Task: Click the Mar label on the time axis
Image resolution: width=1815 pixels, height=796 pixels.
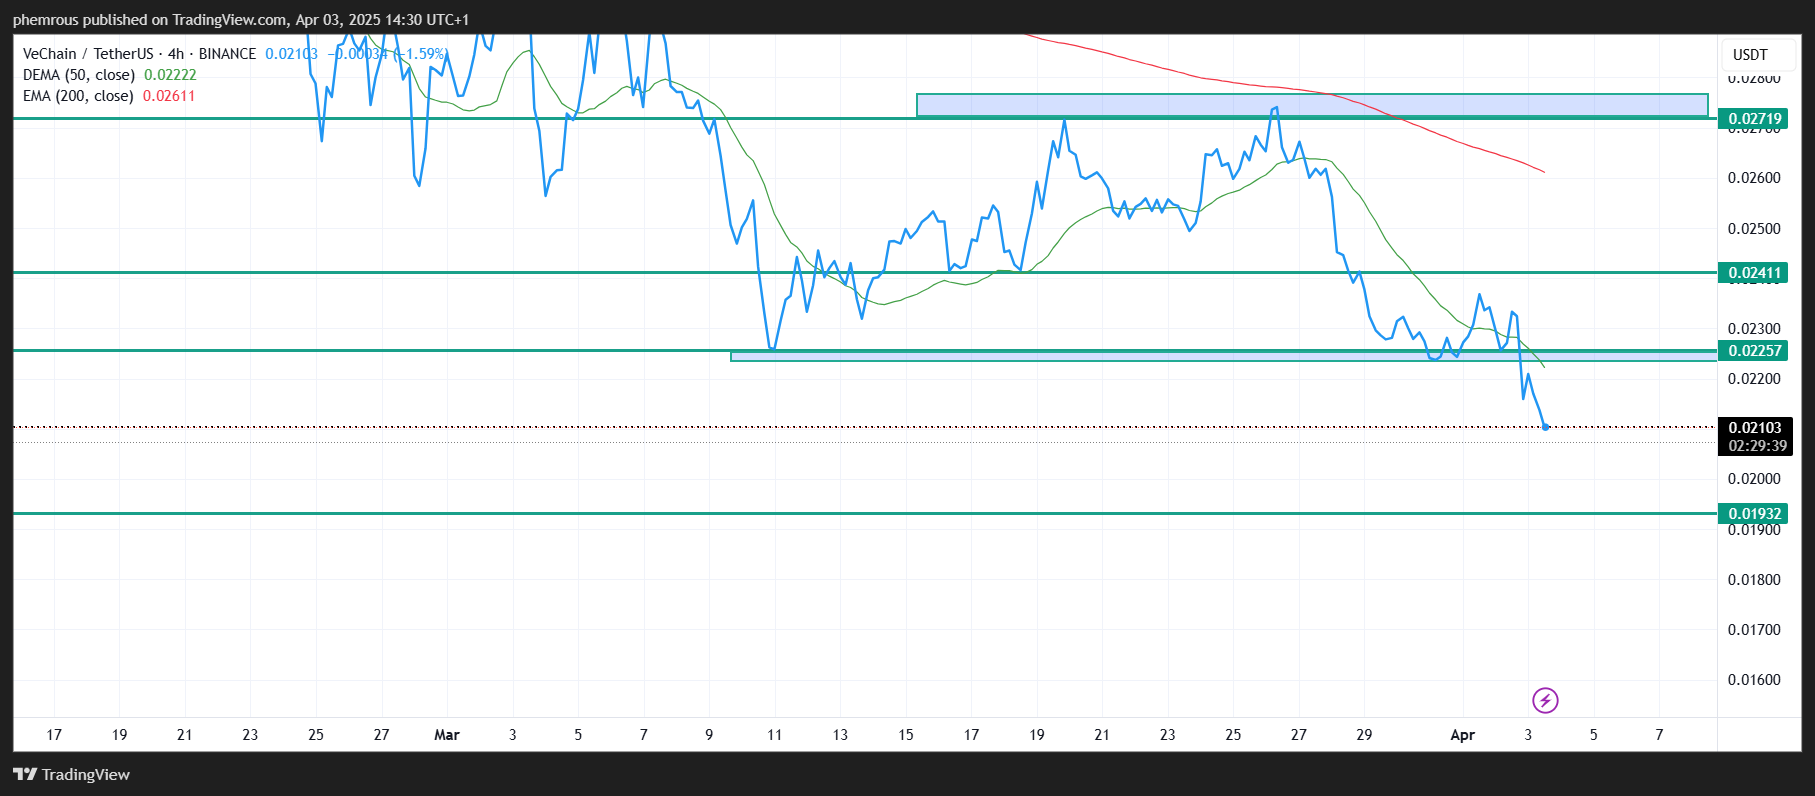Action: [x=447, y=735]
